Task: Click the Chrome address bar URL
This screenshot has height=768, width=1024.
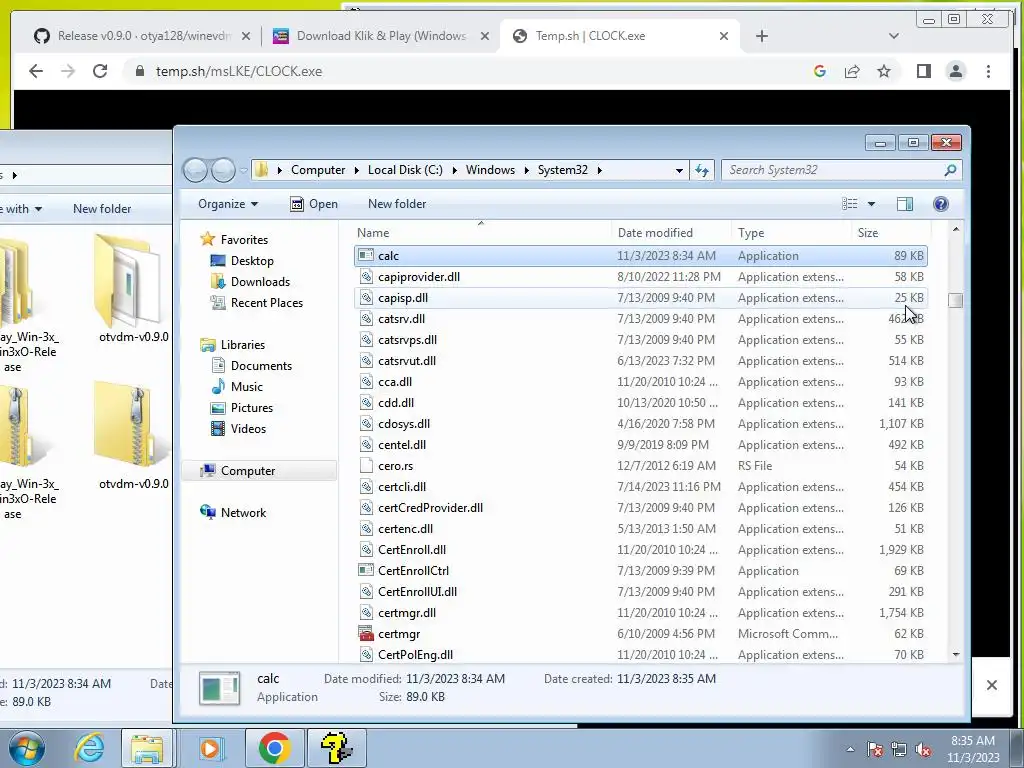Action: pos(239,71)
